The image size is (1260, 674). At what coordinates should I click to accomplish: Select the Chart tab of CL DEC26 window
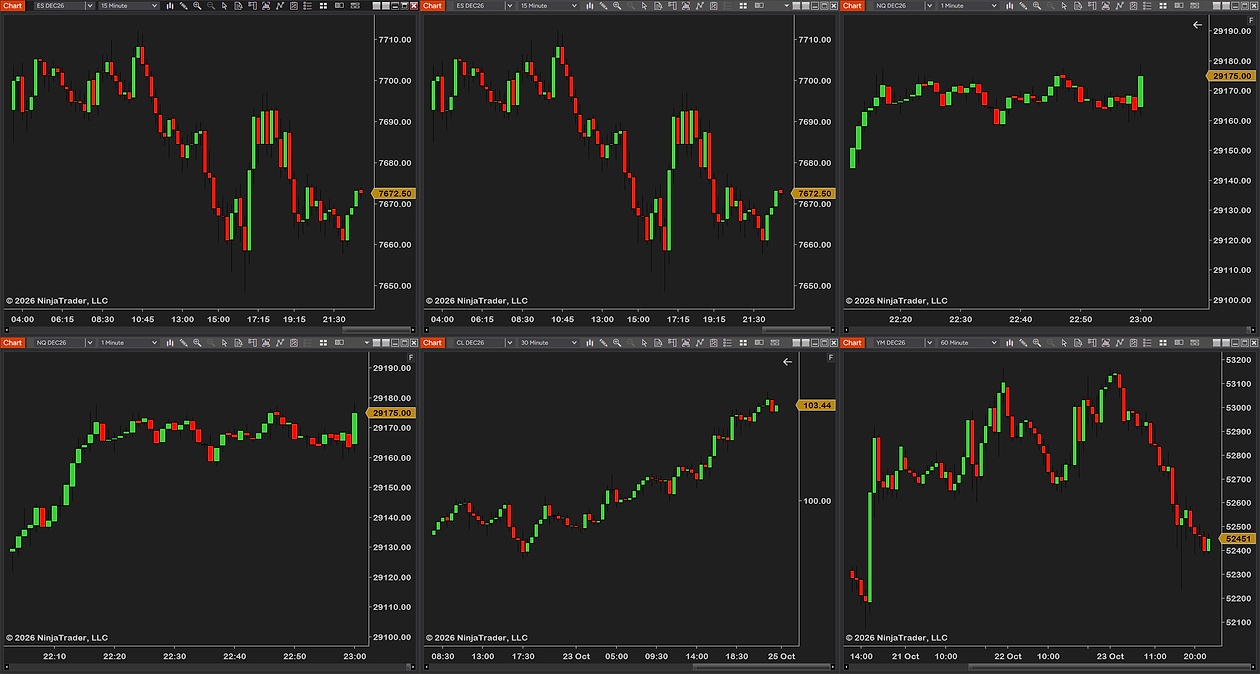[432, 342]
